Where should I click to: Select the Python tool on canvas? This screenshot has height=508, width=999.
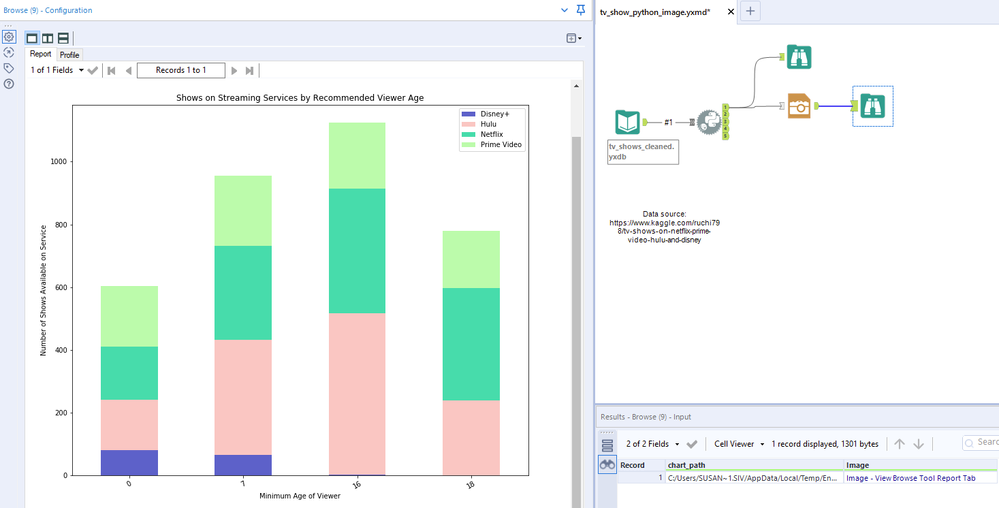tap(708, 121)
